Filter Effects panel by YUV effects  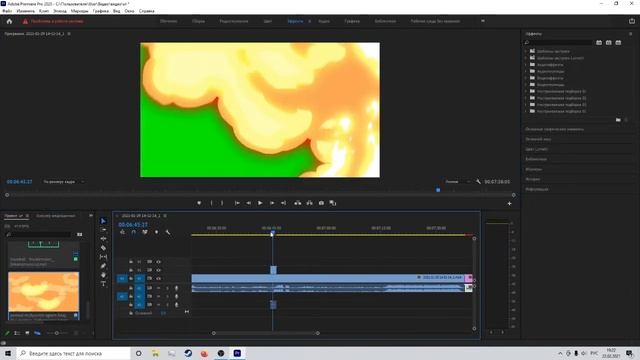[618, 42]
